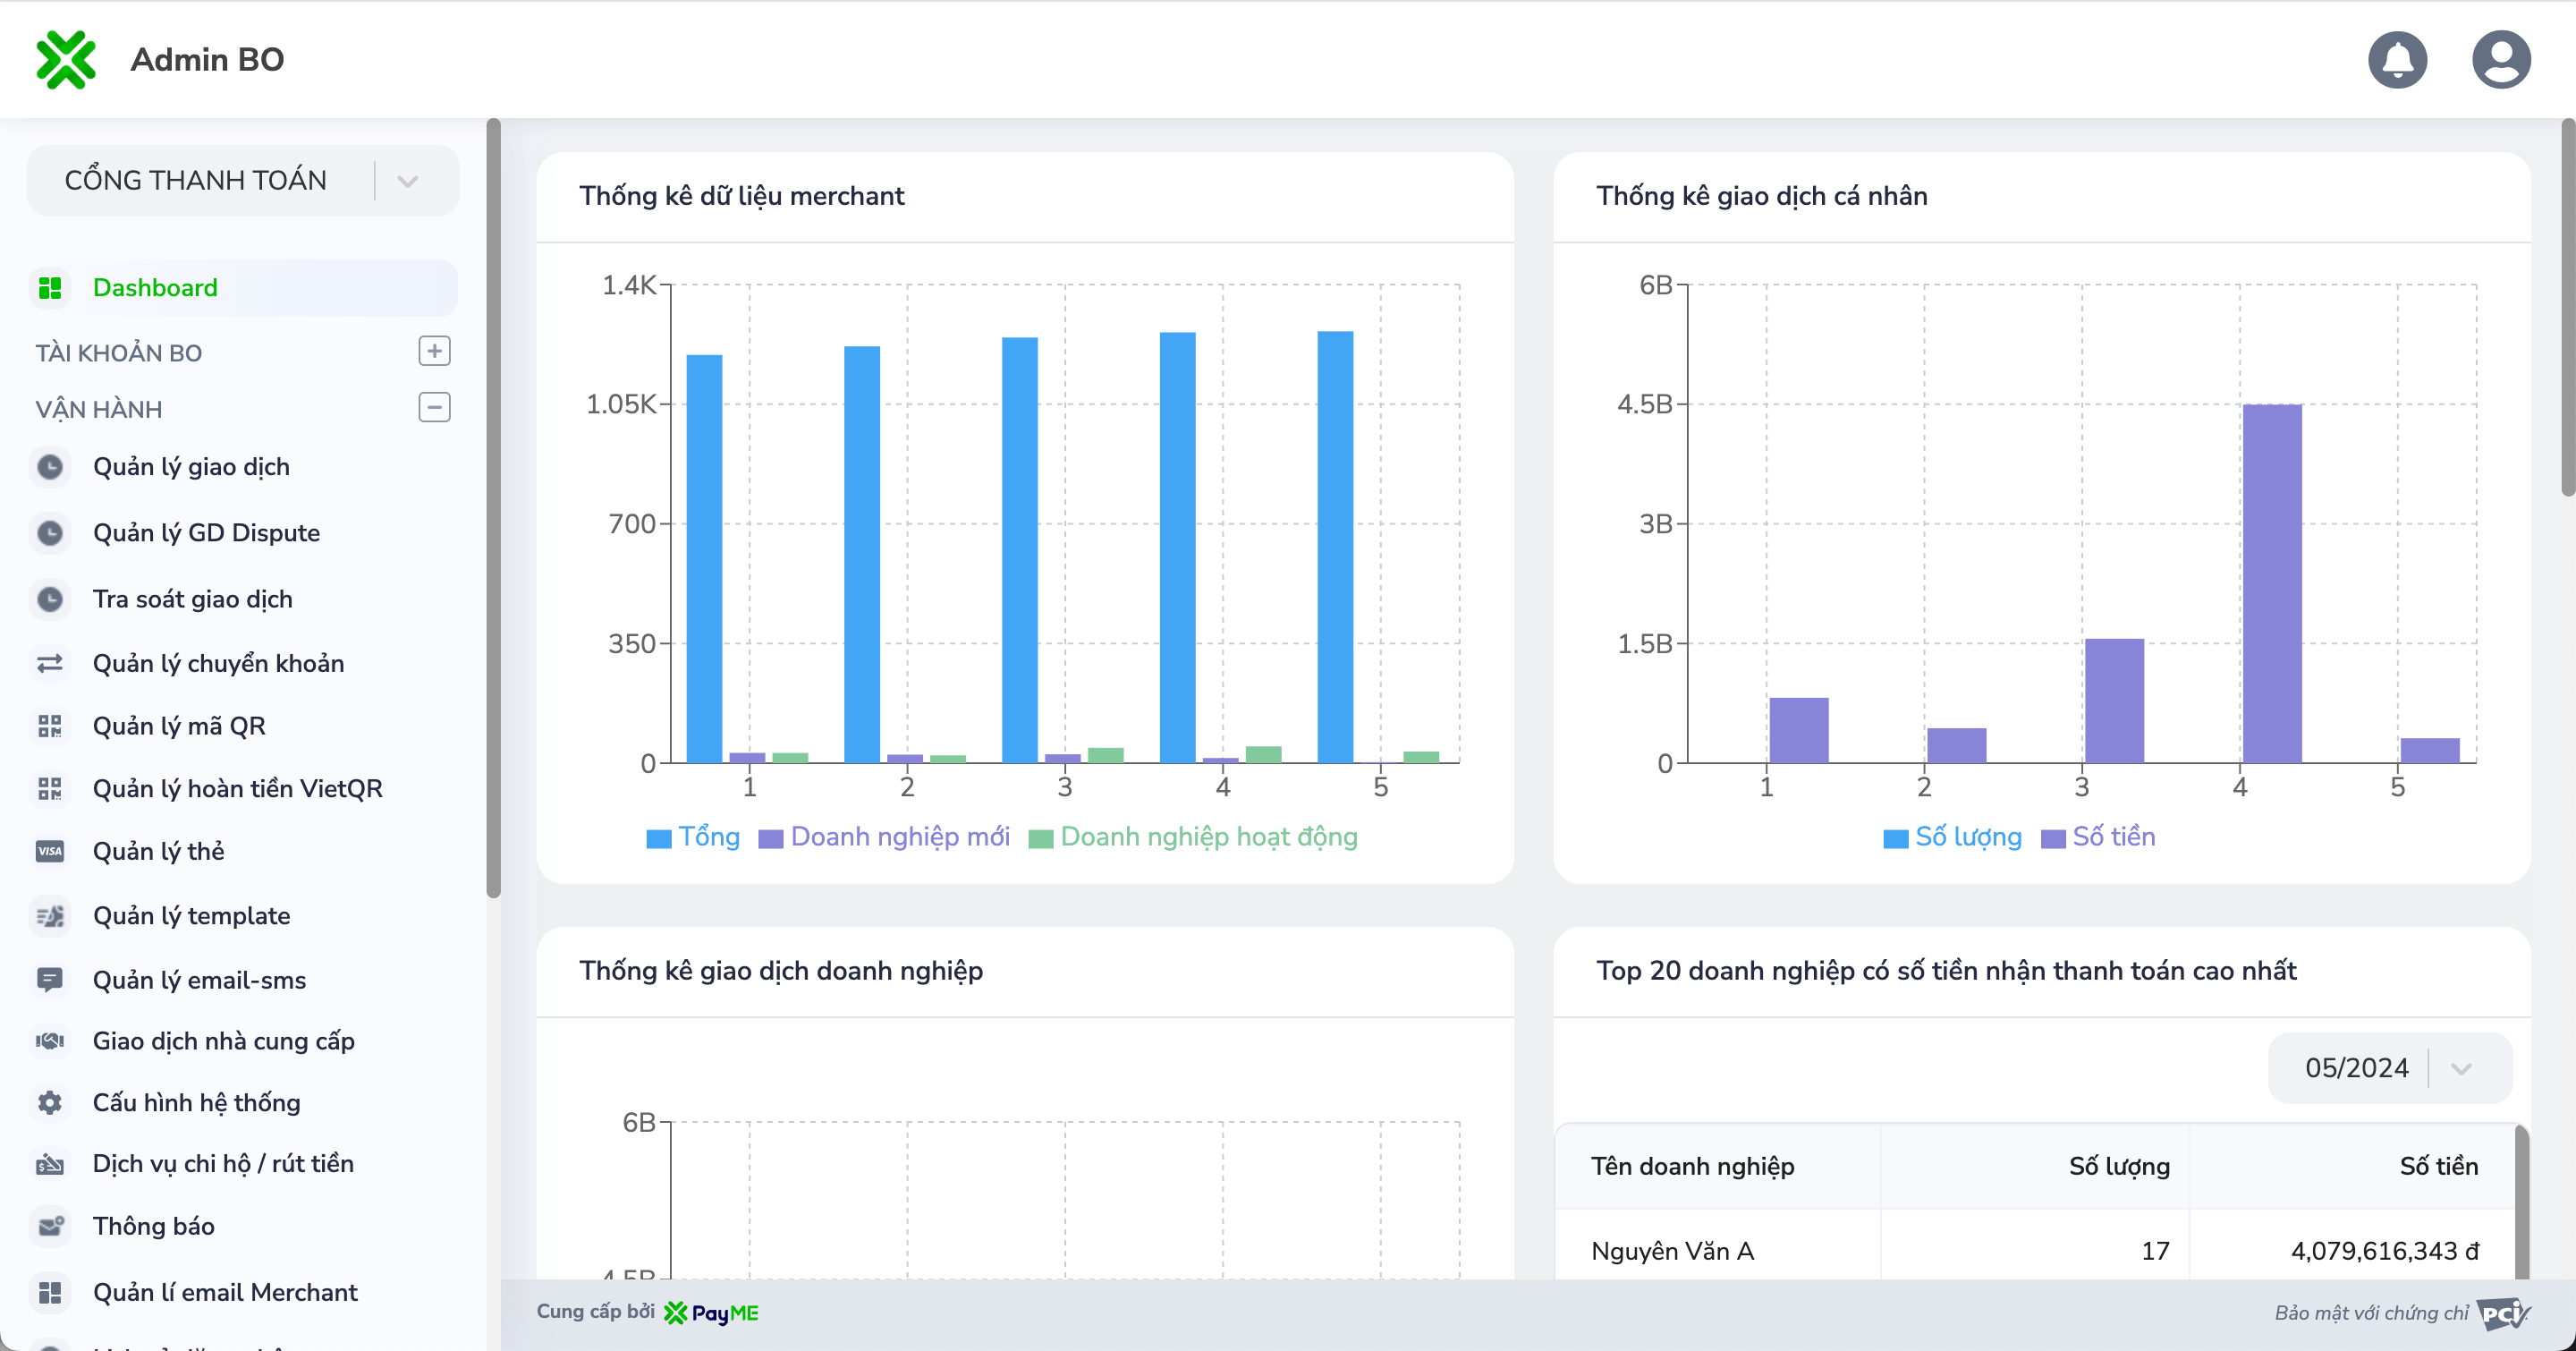Screen dimensions: 2576x1351
Task: Click the Admin BO green logo
Action: point(66,60)
